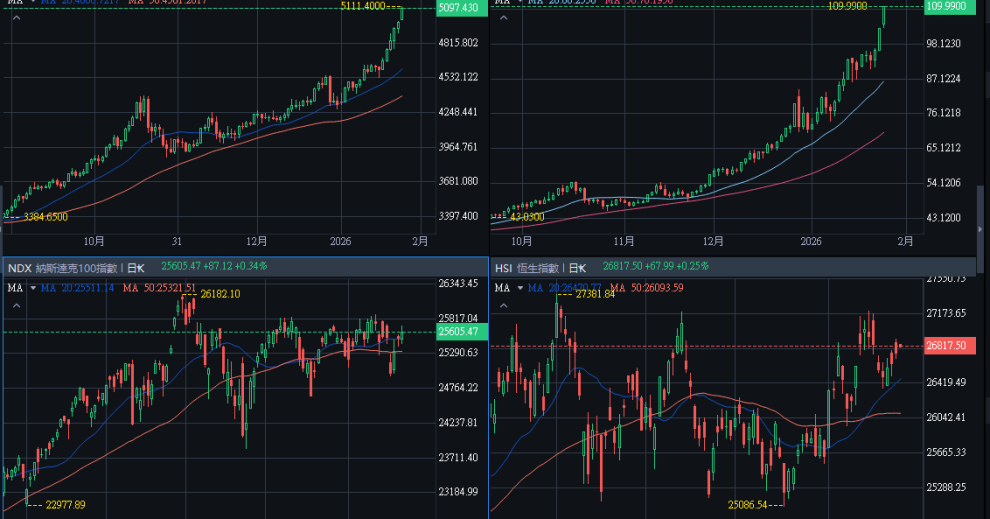Click the blue MA 20 label in NDX chart

(77, 288)
